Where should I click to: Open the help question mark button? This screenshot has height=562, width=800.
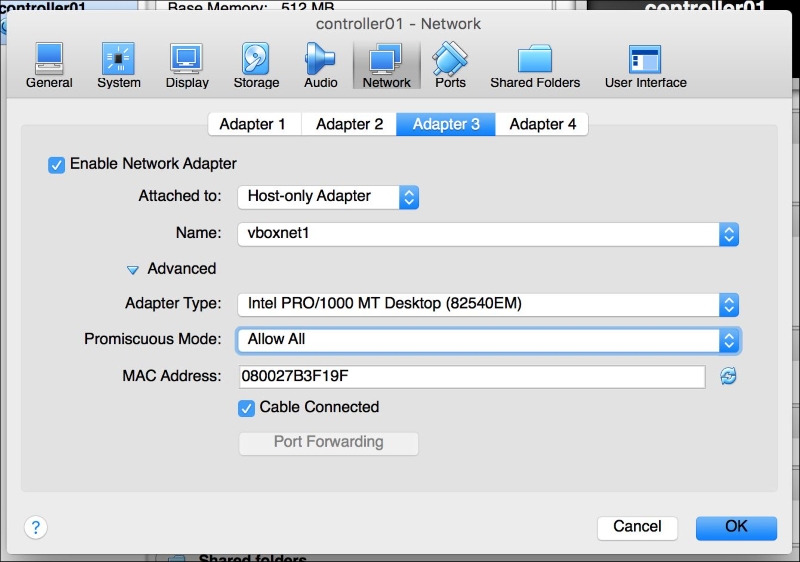pos(36,527)
